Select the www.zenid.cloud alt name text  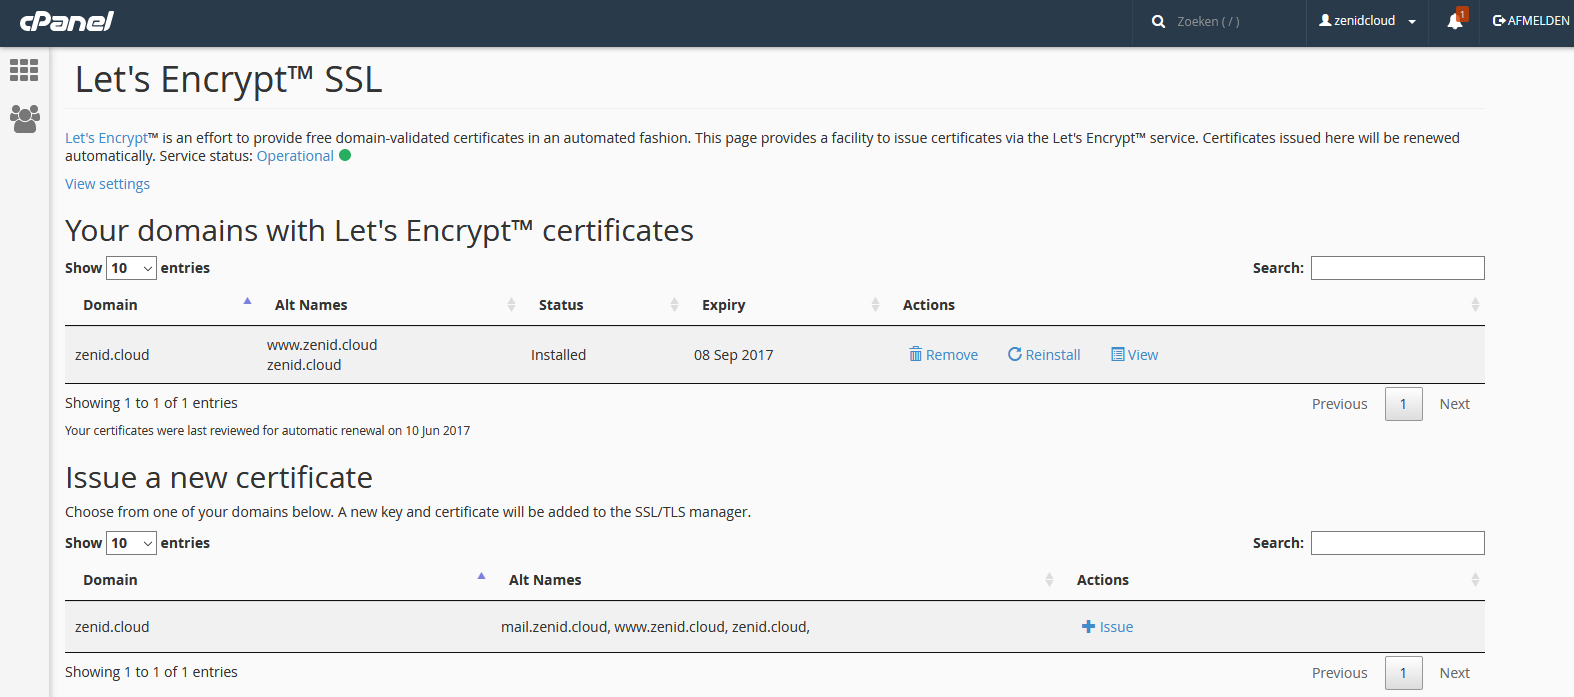pyautogui.click(x=322, y=345)
